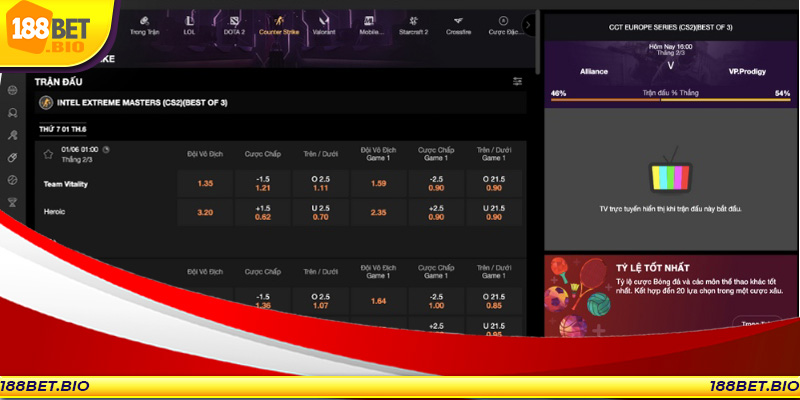Expand the CCT Europe Series match header

670,26
